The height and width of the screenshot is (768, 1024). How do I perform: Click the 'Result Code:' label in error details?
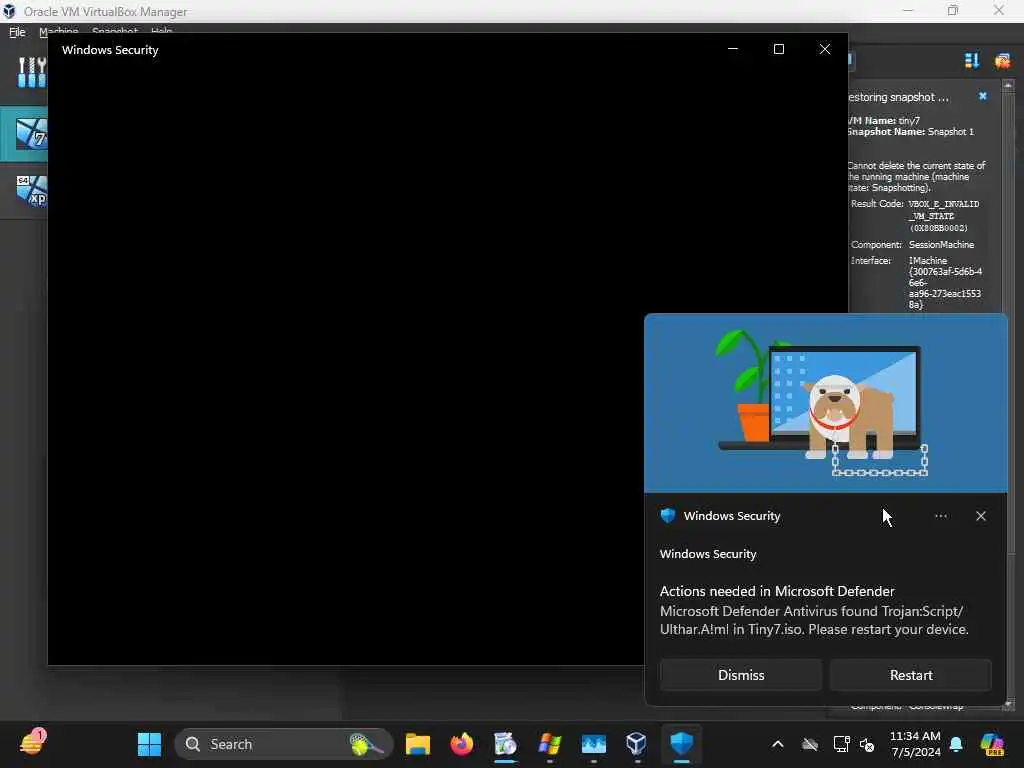tap(877, 204)
